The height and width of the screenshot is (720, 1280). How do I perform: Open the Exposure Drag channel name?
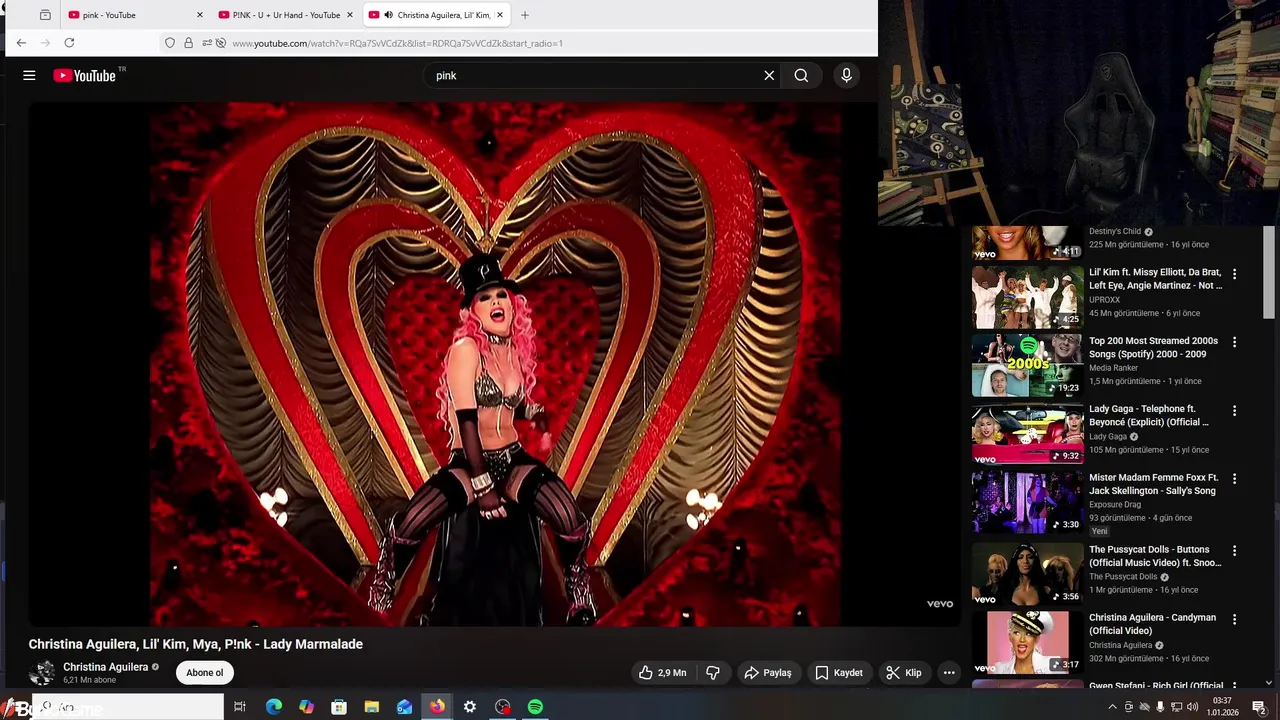pos(1114,505)
